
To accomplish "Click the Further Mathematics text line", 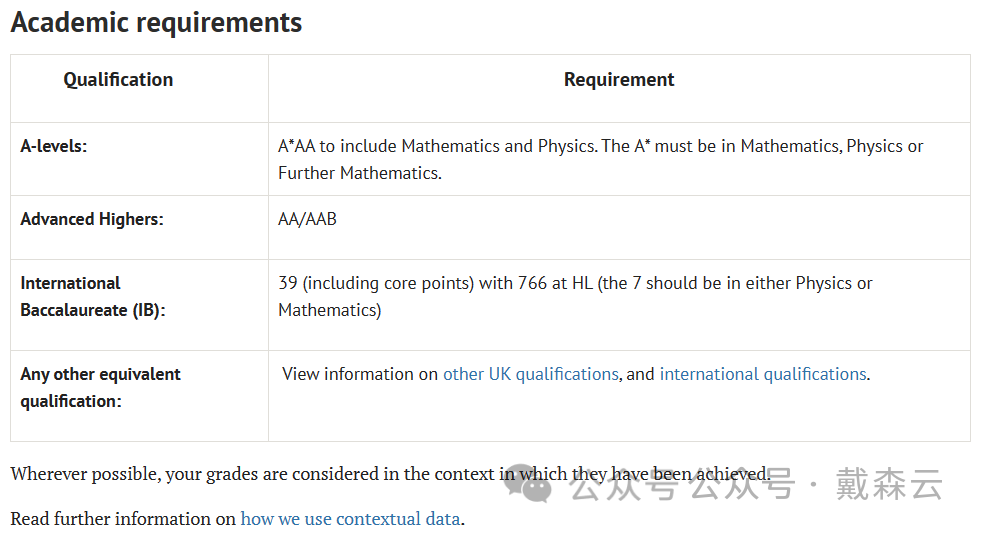I will (x=360, y=173).
